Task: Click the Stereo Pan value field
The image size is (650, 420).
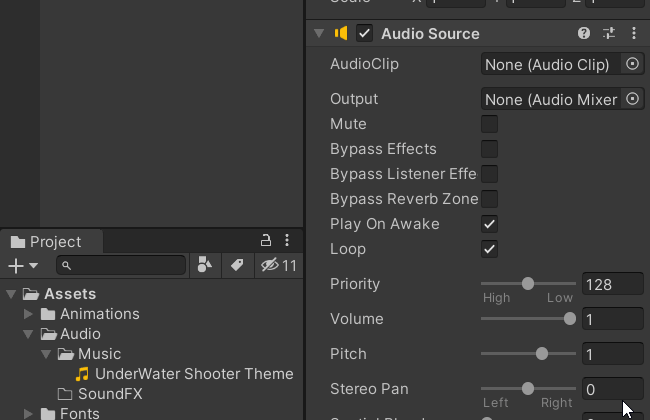Action: click(613, 388)
